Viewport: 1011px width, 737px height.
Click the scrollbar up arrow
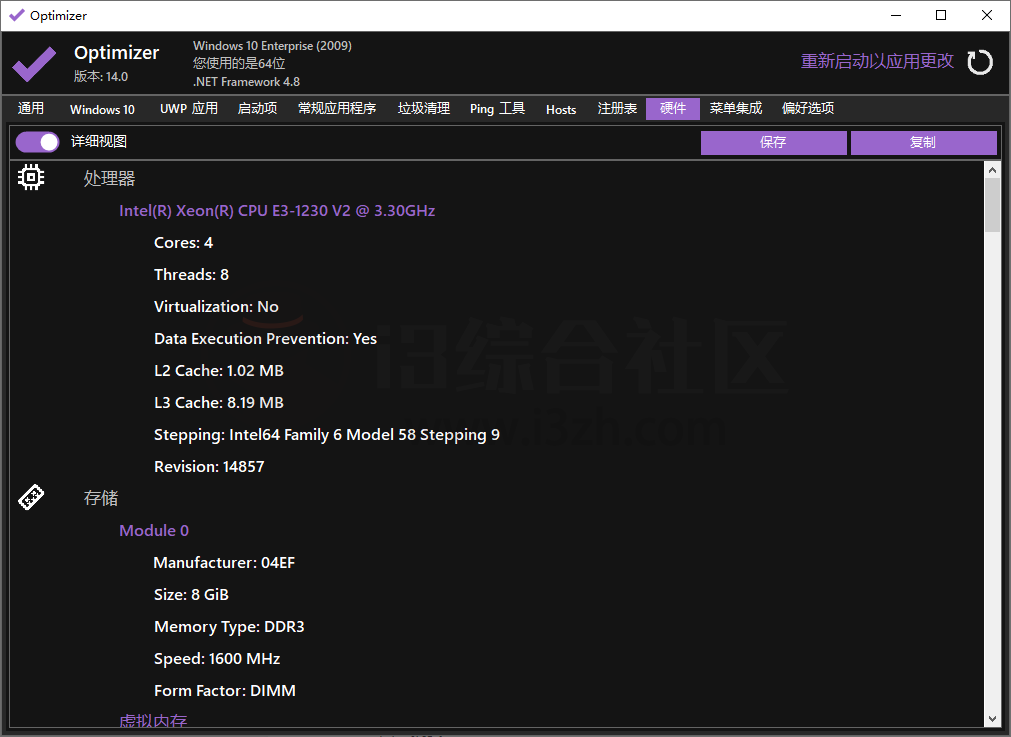[992, 170]
